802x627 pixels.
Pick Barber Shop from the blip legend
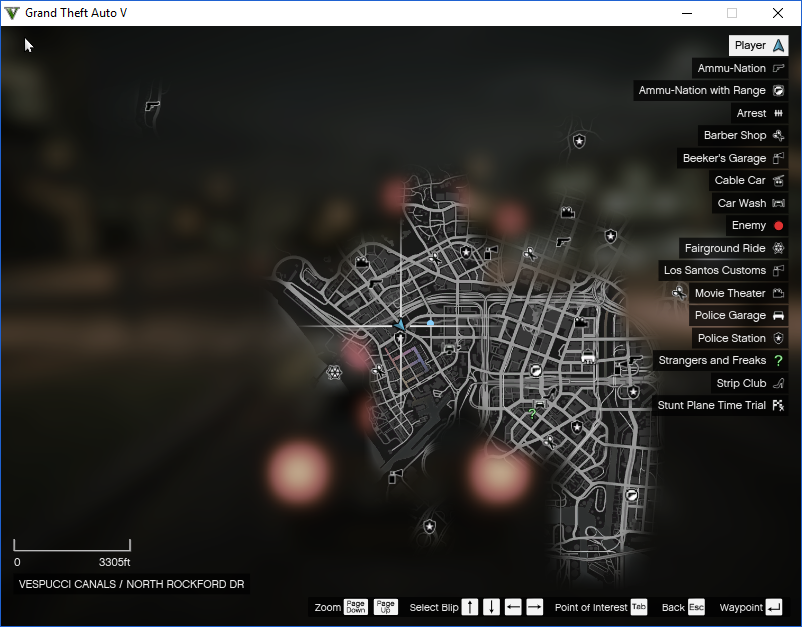coord(743,136)
